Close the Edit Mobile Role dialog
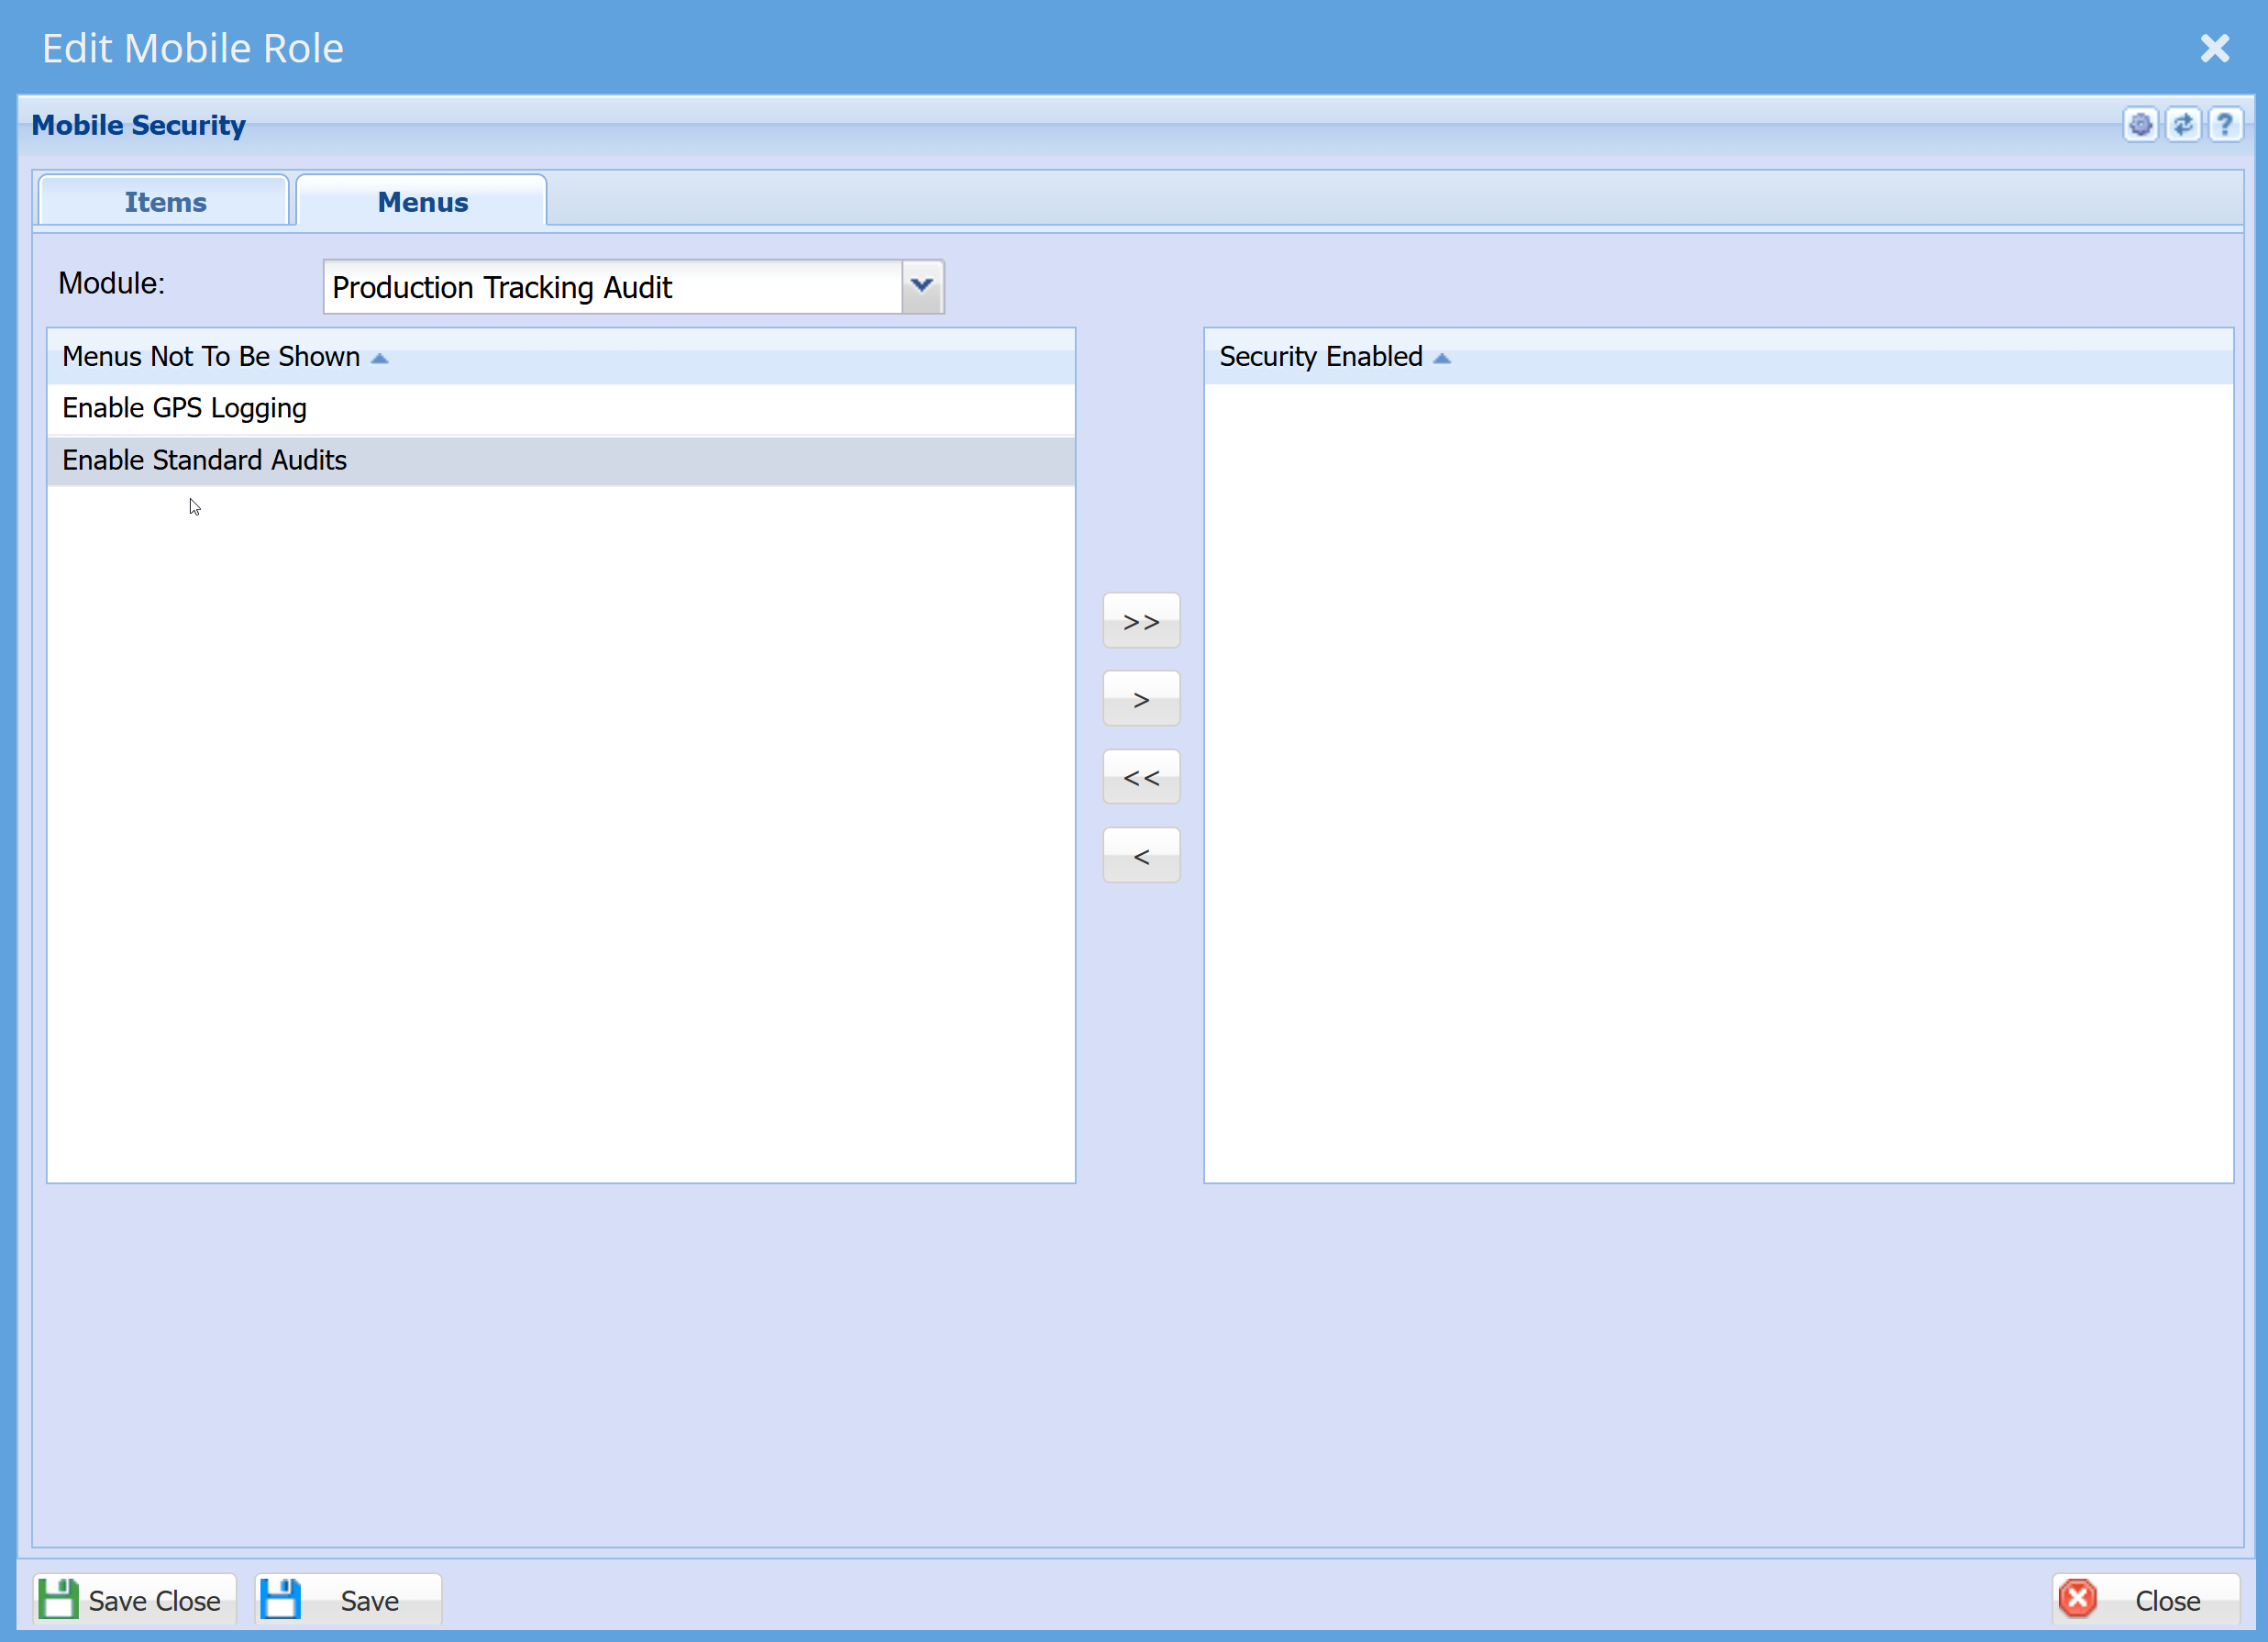This screenshot has height=1642, width=2268. 2215,48
